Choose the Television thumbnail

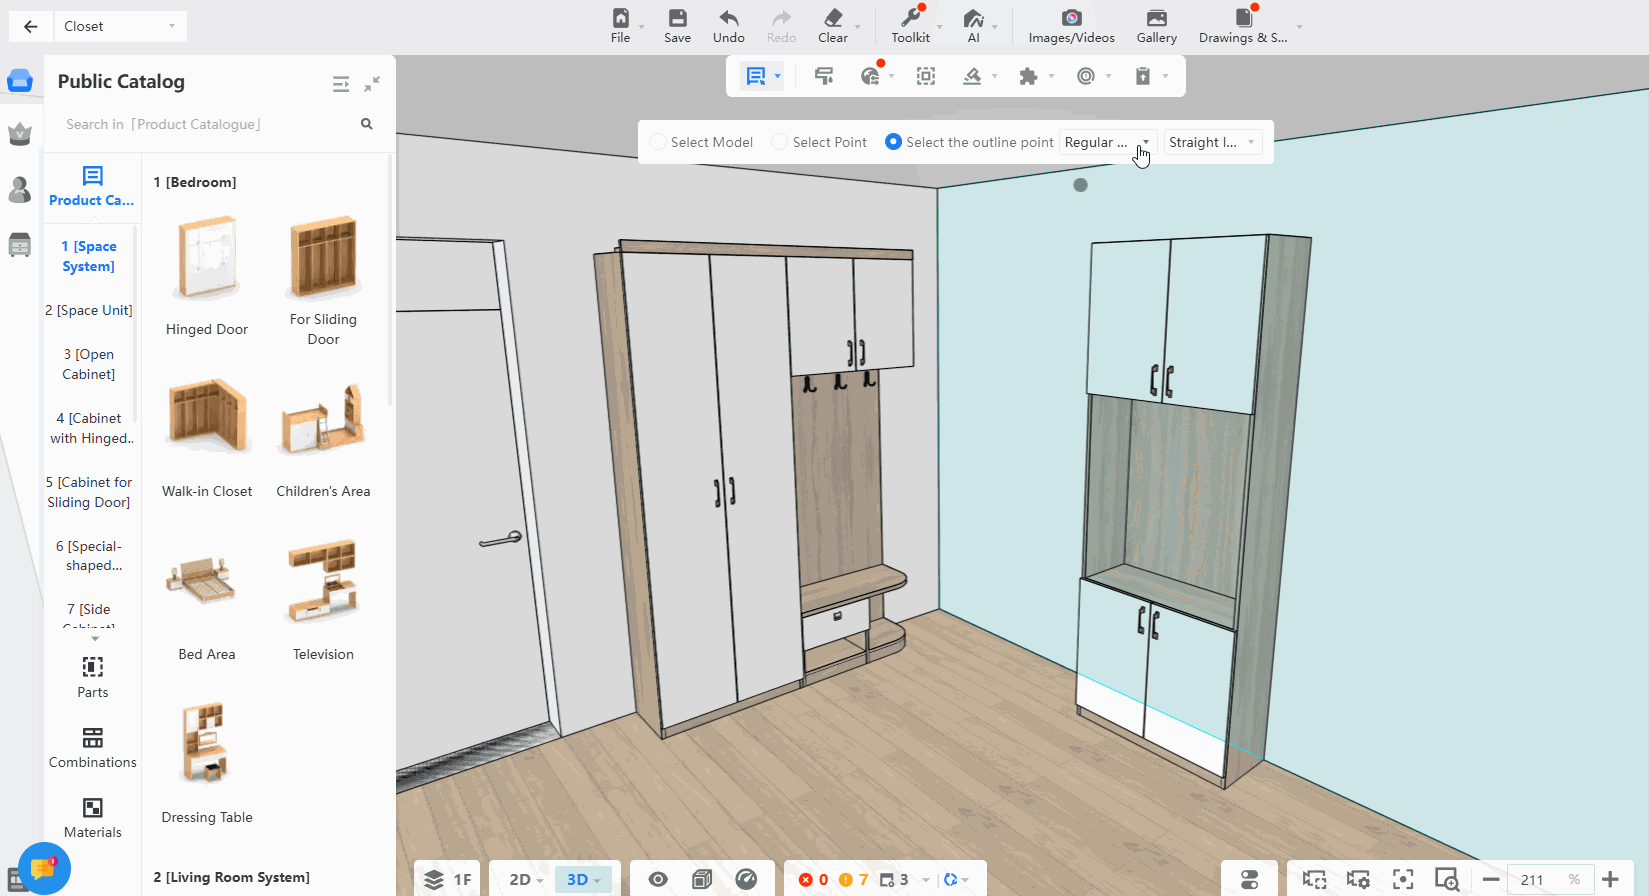(x=323, y=581)
